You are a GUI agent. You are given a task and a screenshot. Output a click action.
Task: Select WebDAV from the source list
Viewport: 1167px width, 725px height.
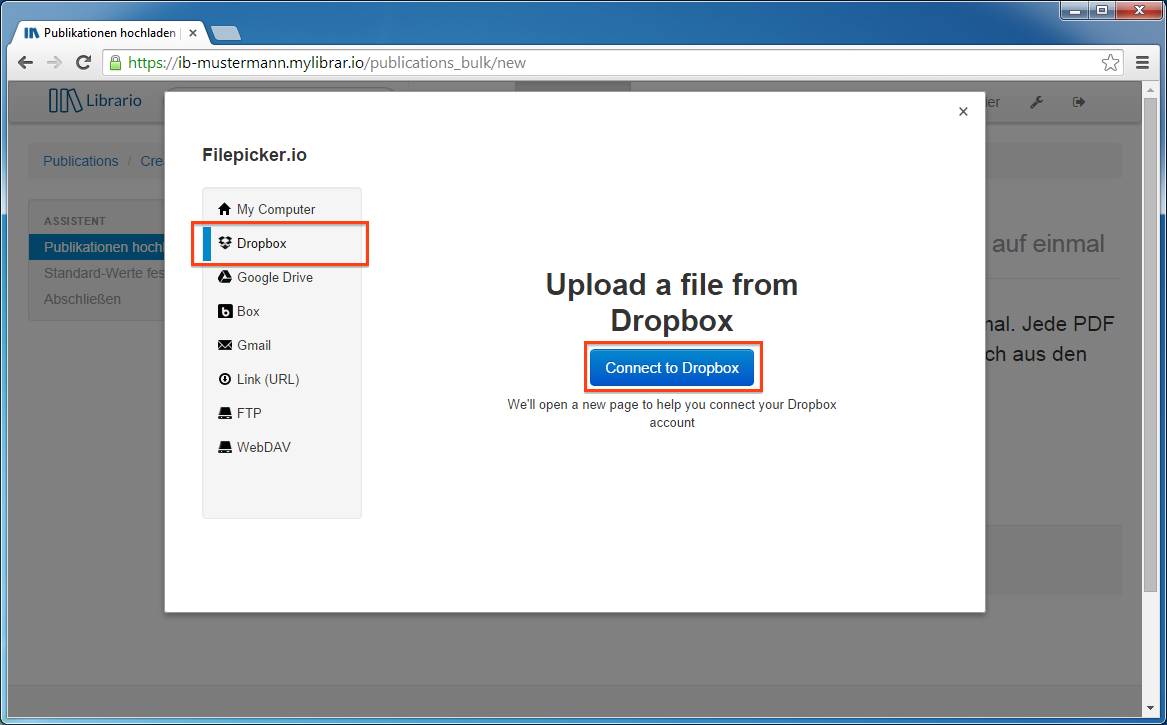[282, 447]
